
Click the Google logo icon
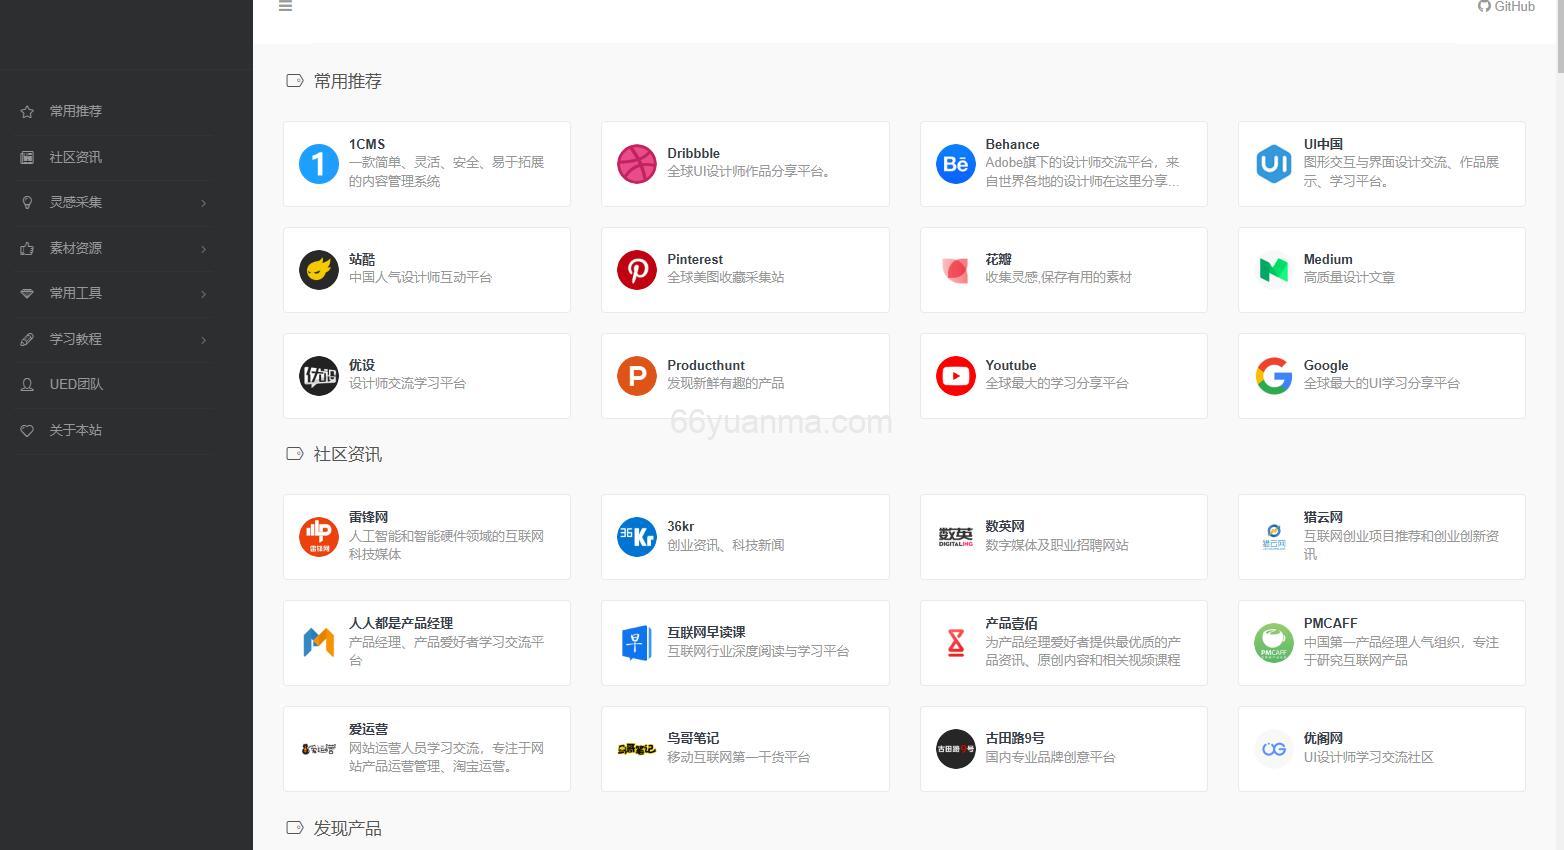click(1273, 376)
